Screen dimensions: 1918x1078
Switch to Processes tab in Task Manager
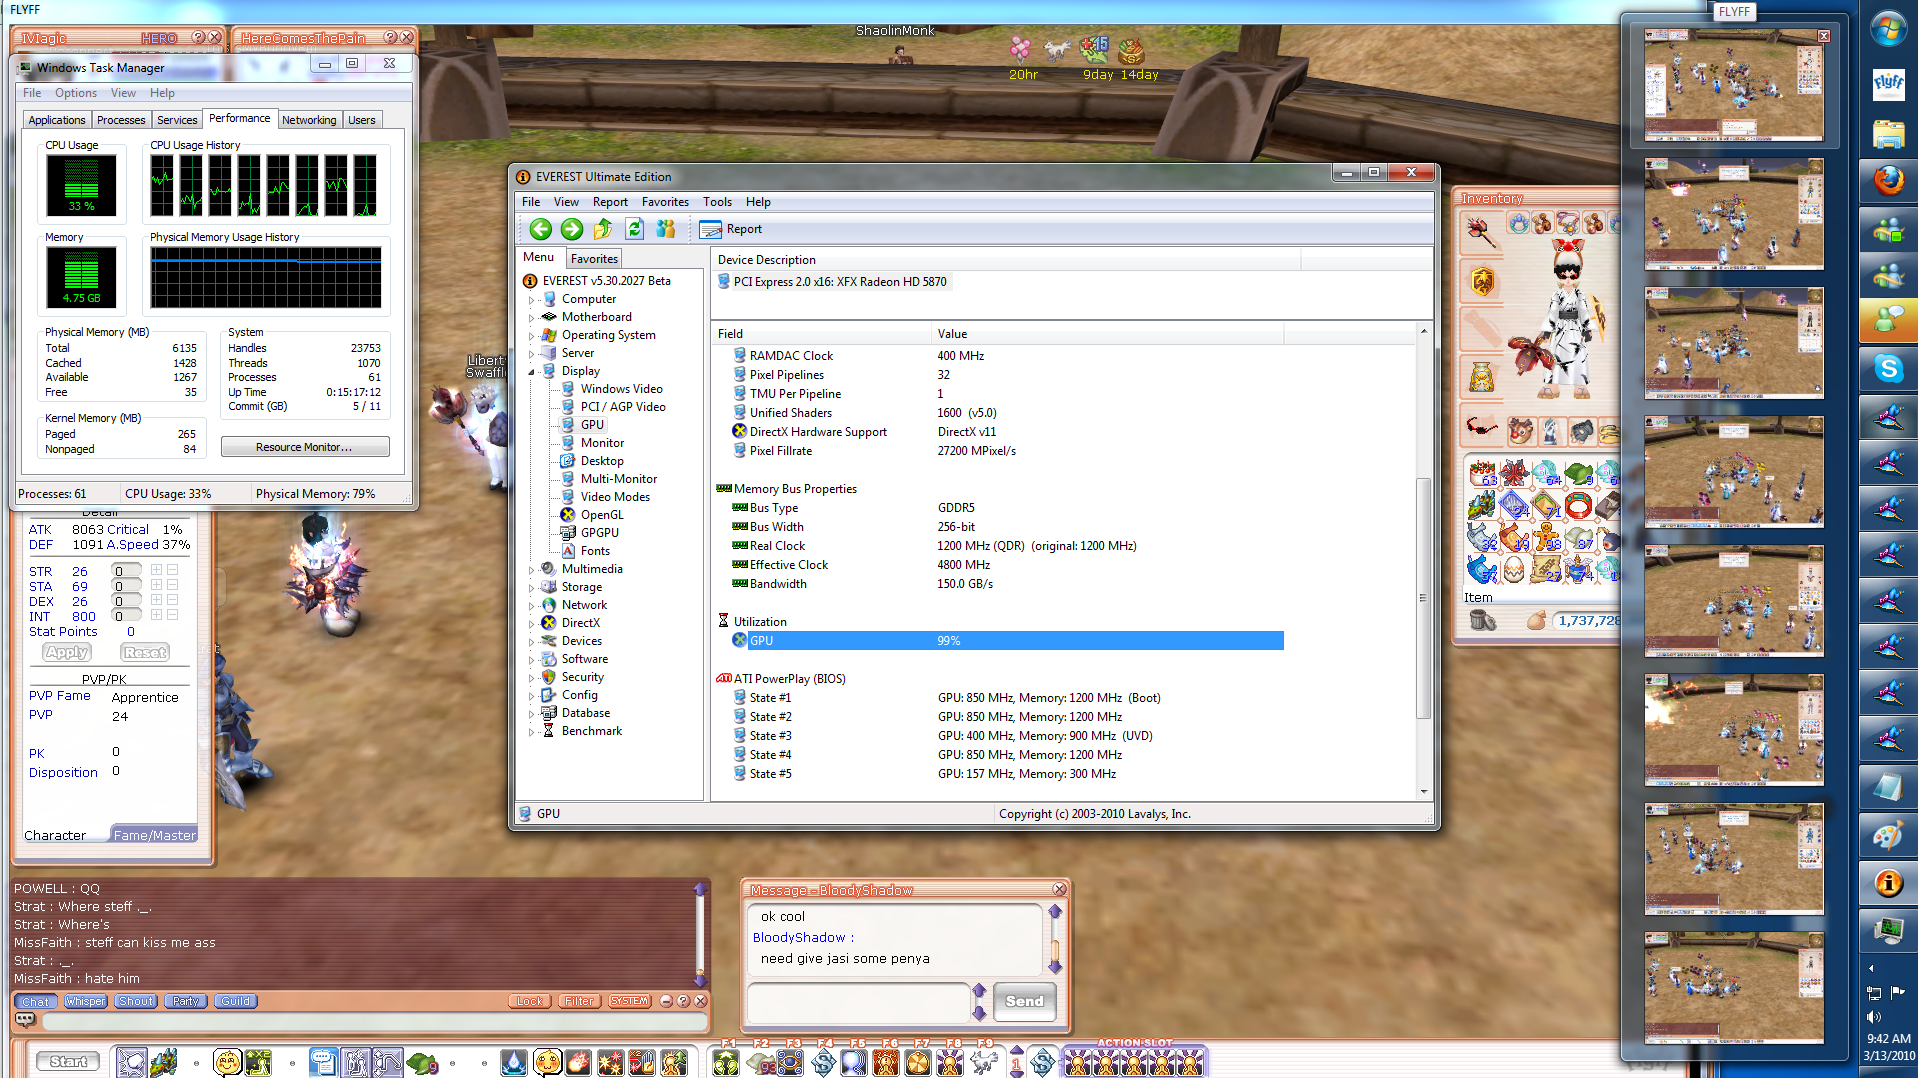point(121,120)
